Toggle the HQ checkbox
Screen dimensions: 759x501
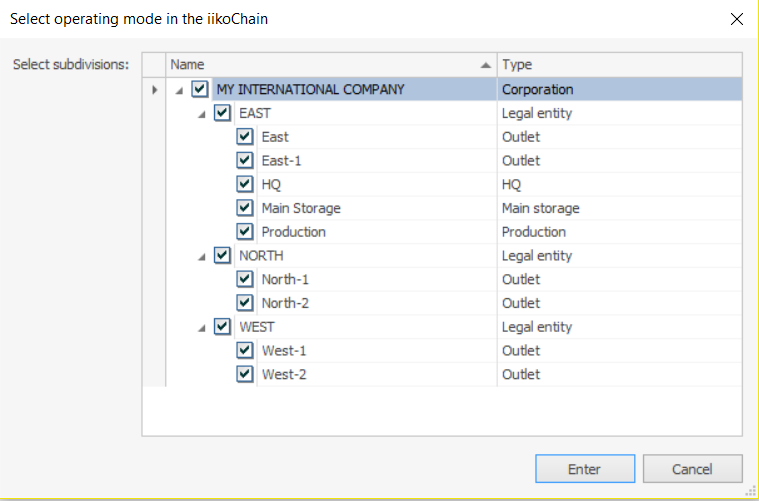[245, 184]
